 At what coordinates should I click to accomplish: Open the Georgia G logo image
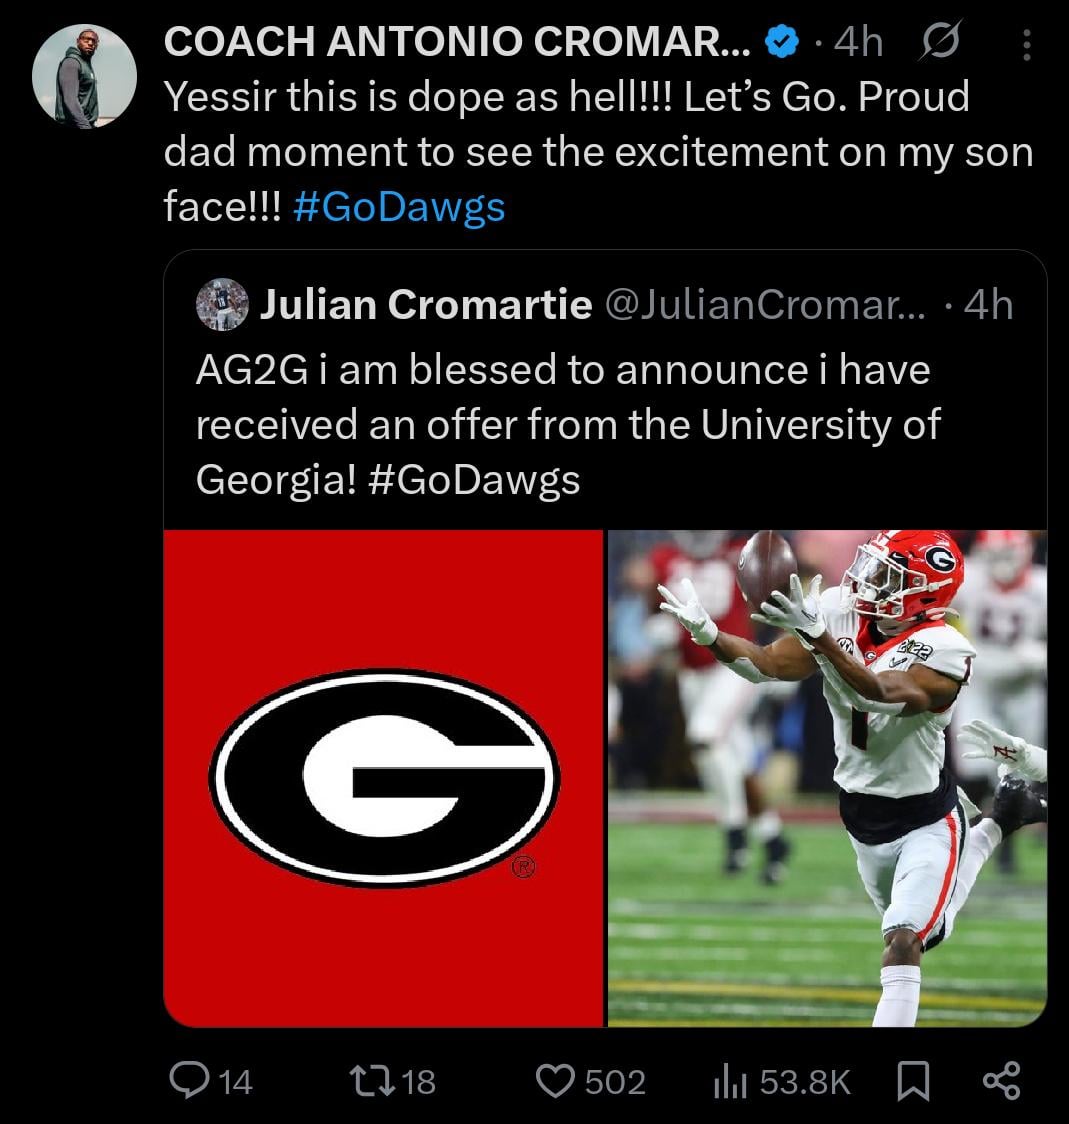coord(384,777)
